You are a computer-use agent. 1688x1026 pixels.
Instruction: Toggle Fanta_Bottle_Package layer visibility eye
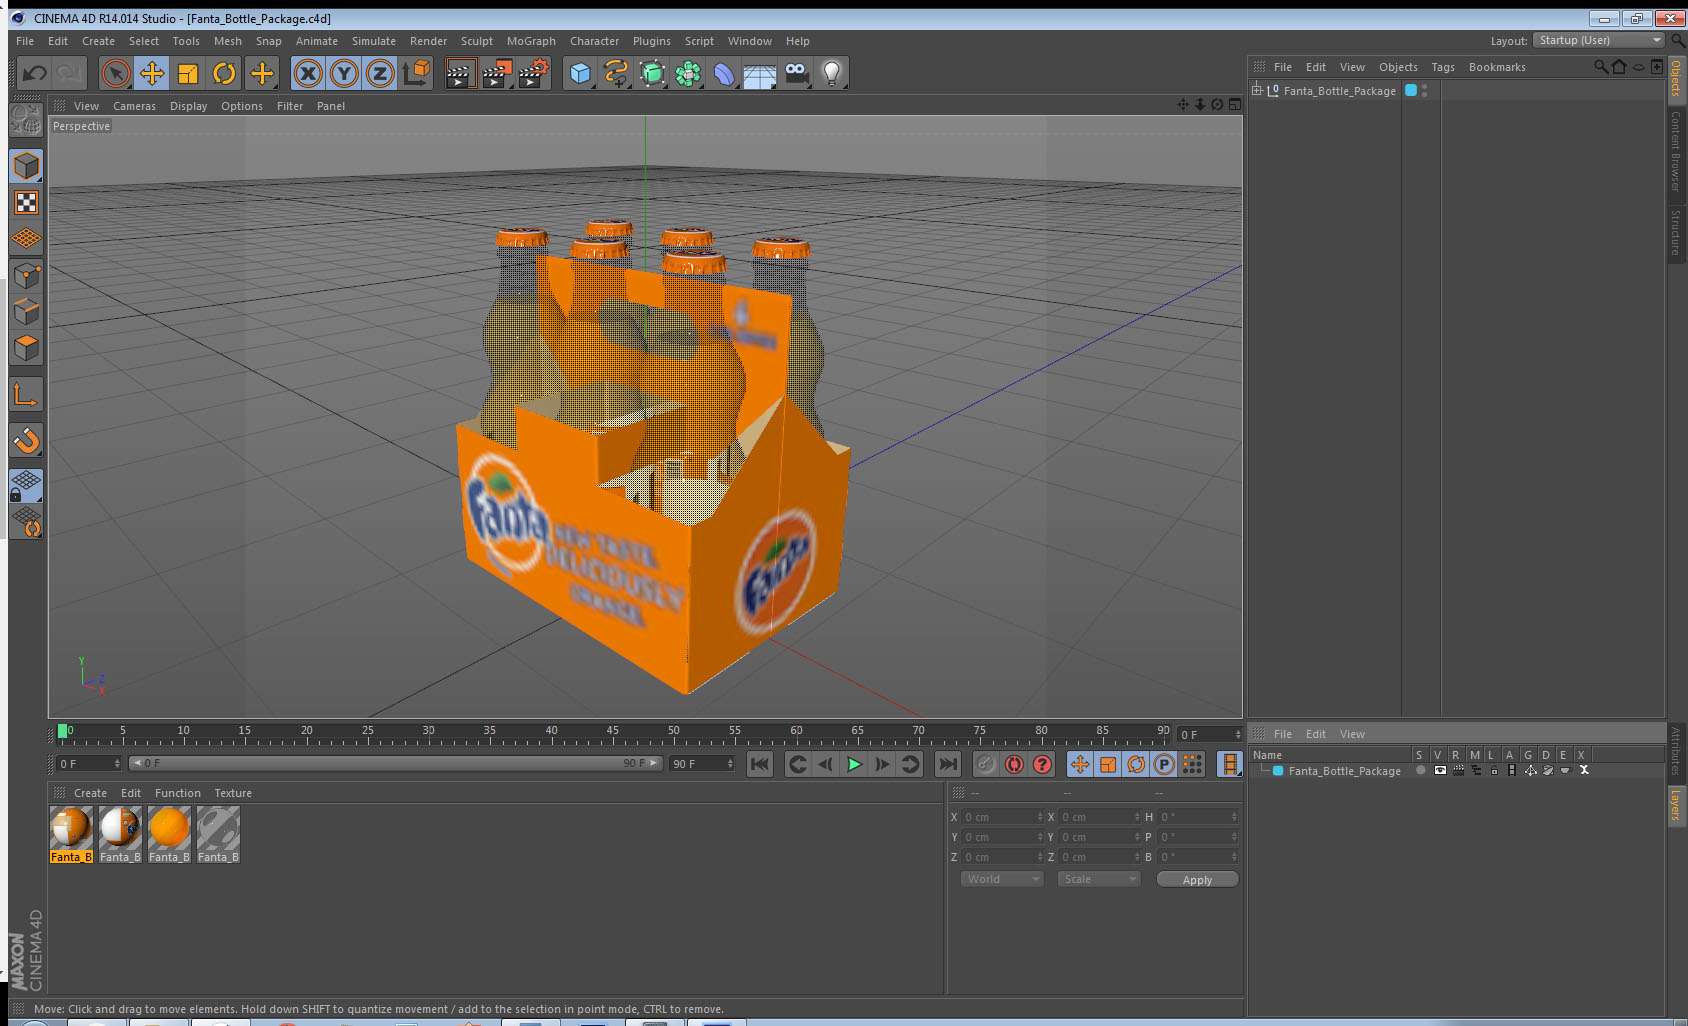click(1440, 770)
